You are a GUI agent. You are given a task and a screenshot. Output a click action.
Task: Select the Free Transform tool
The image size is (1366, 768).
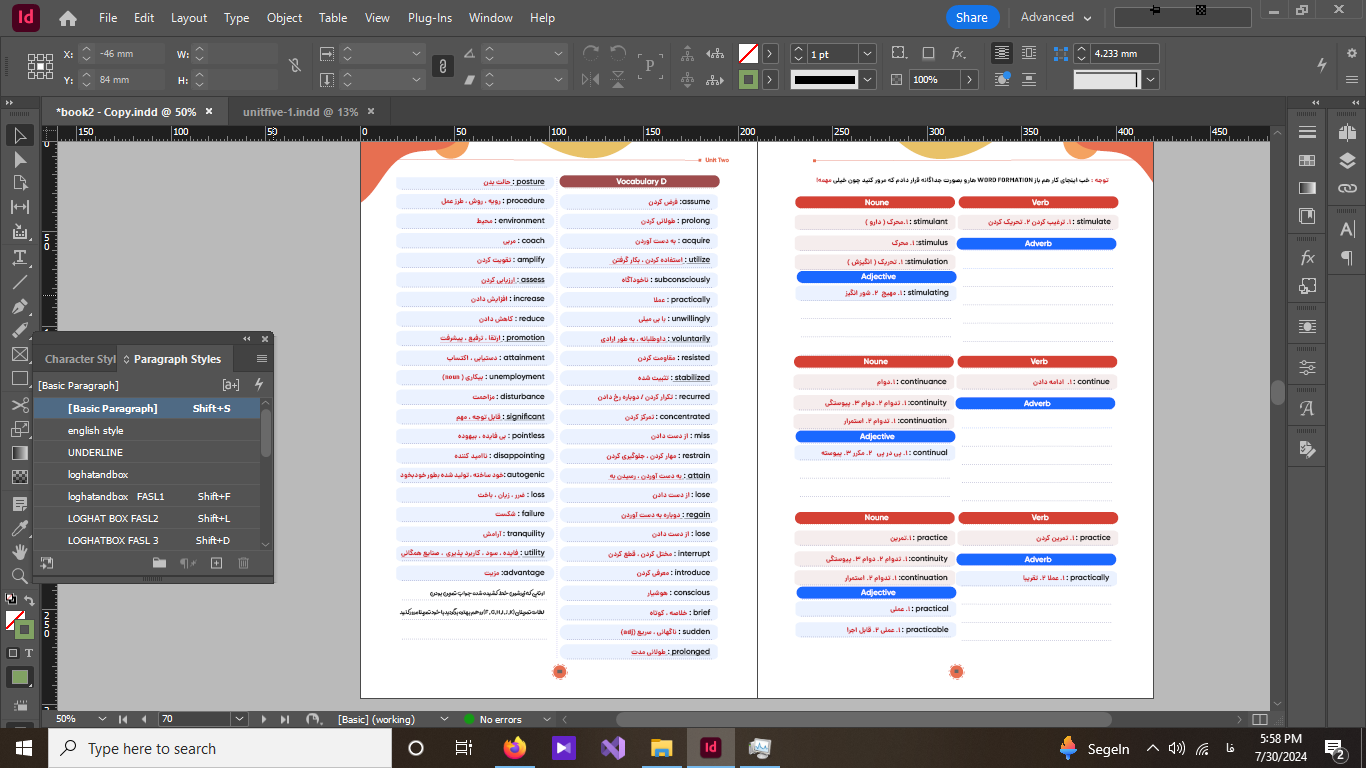(20, 429)
